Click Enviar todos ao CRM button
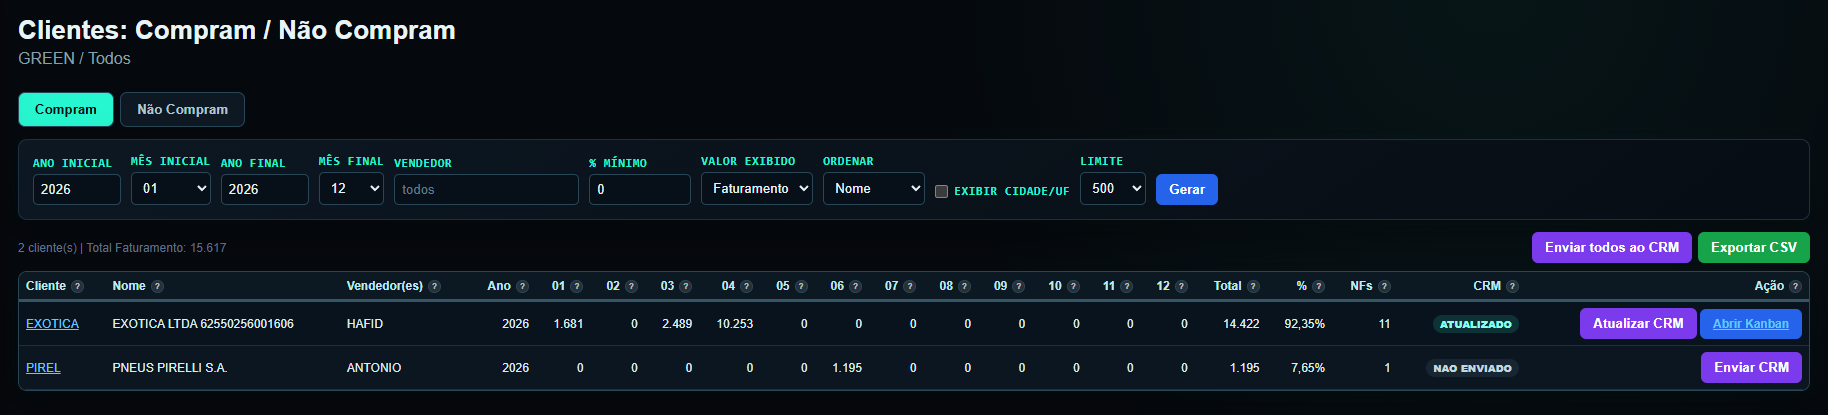 (x=1612, y=247)
